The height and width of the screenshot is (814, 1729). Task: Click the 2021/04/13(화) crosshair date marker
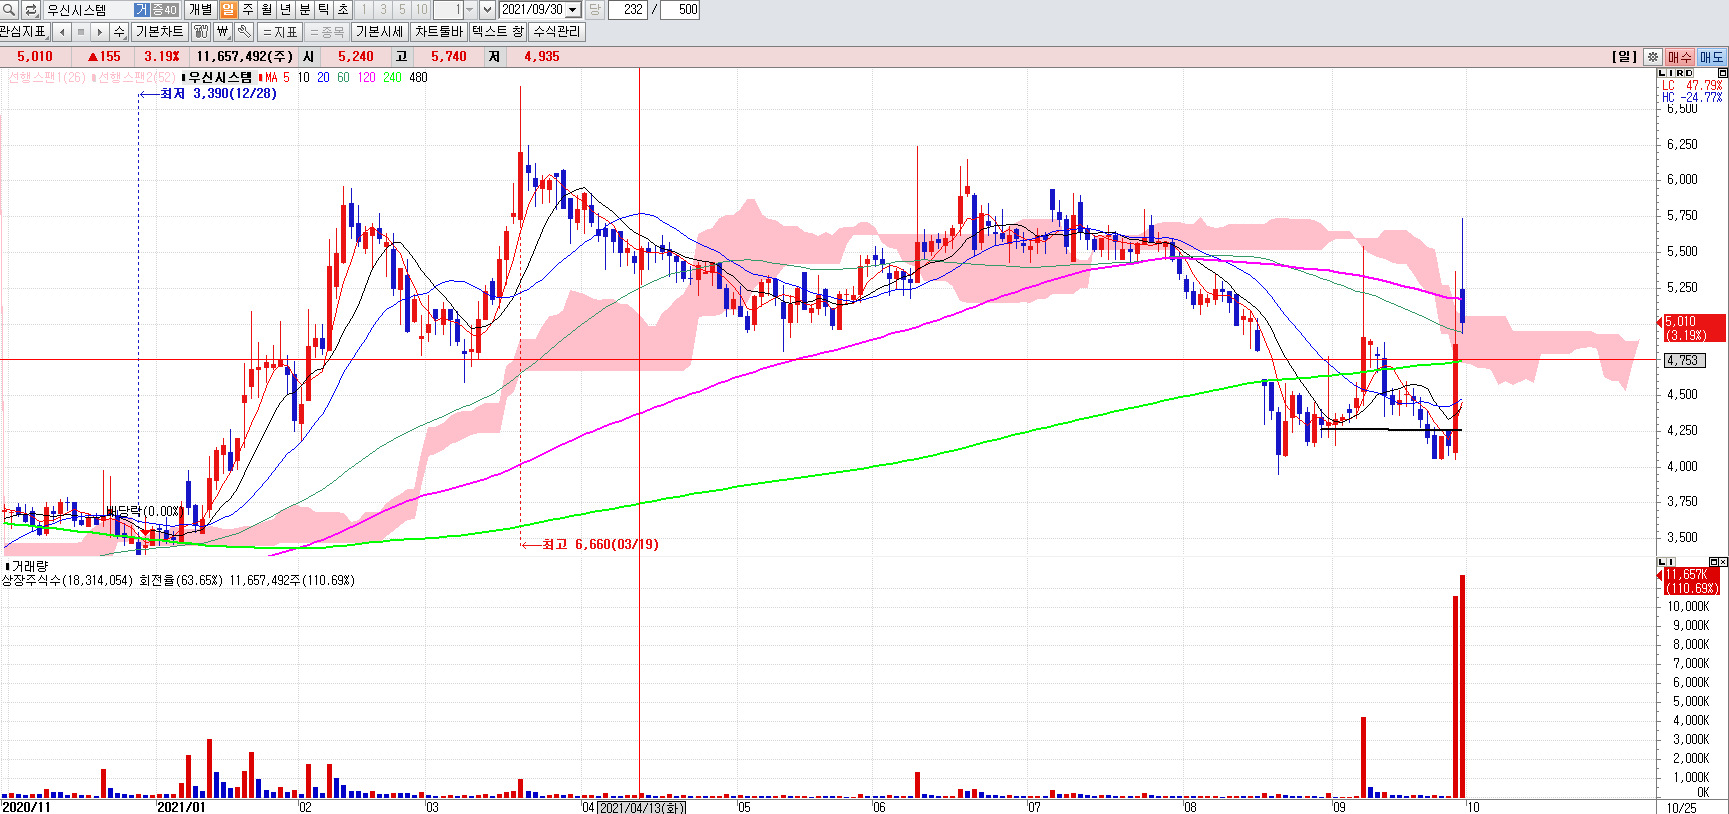pyautogui.click(x=641, y=807)
